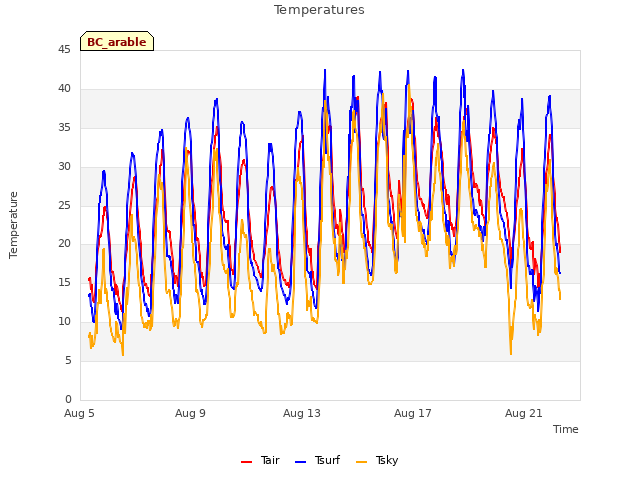Click the Temperatures chart title

pyautogui.click(x=319, y=10)
